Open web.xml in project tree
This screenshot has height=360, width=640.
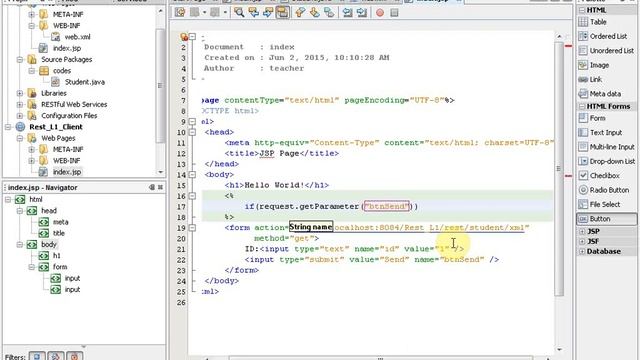(x=77, y=37)
